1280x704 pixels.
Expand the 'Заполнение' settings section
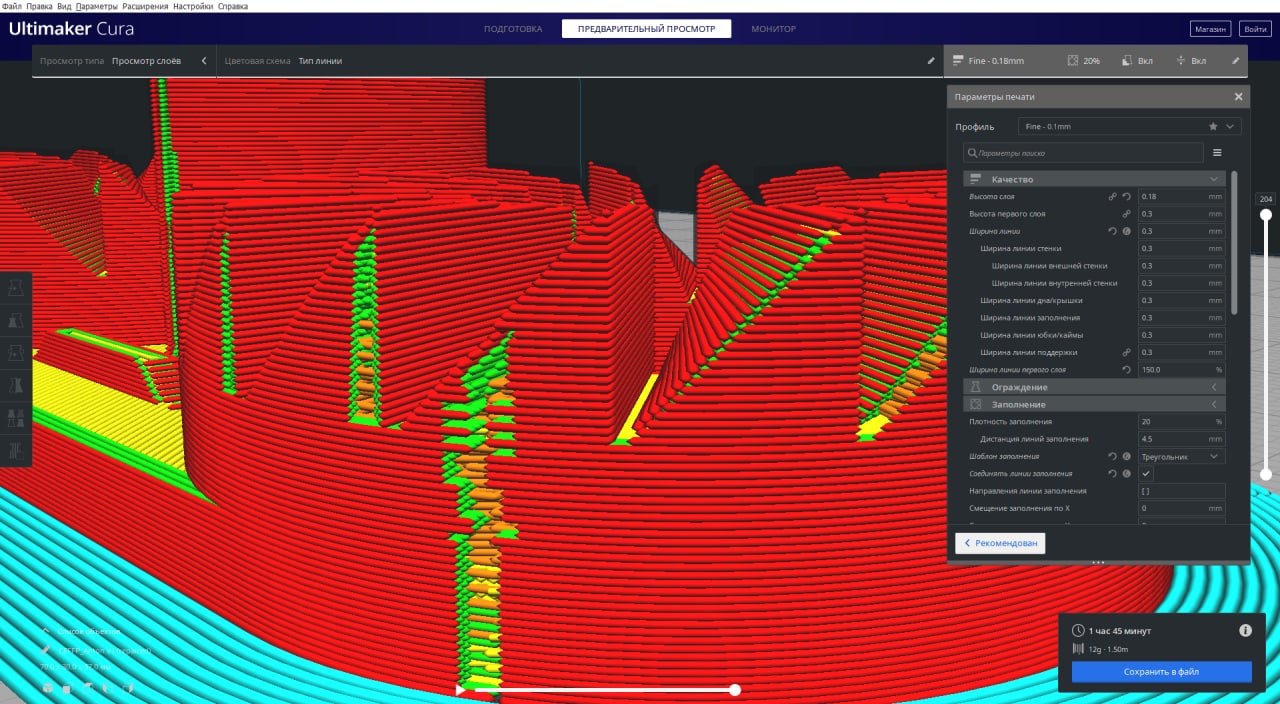pos(1094,404)
